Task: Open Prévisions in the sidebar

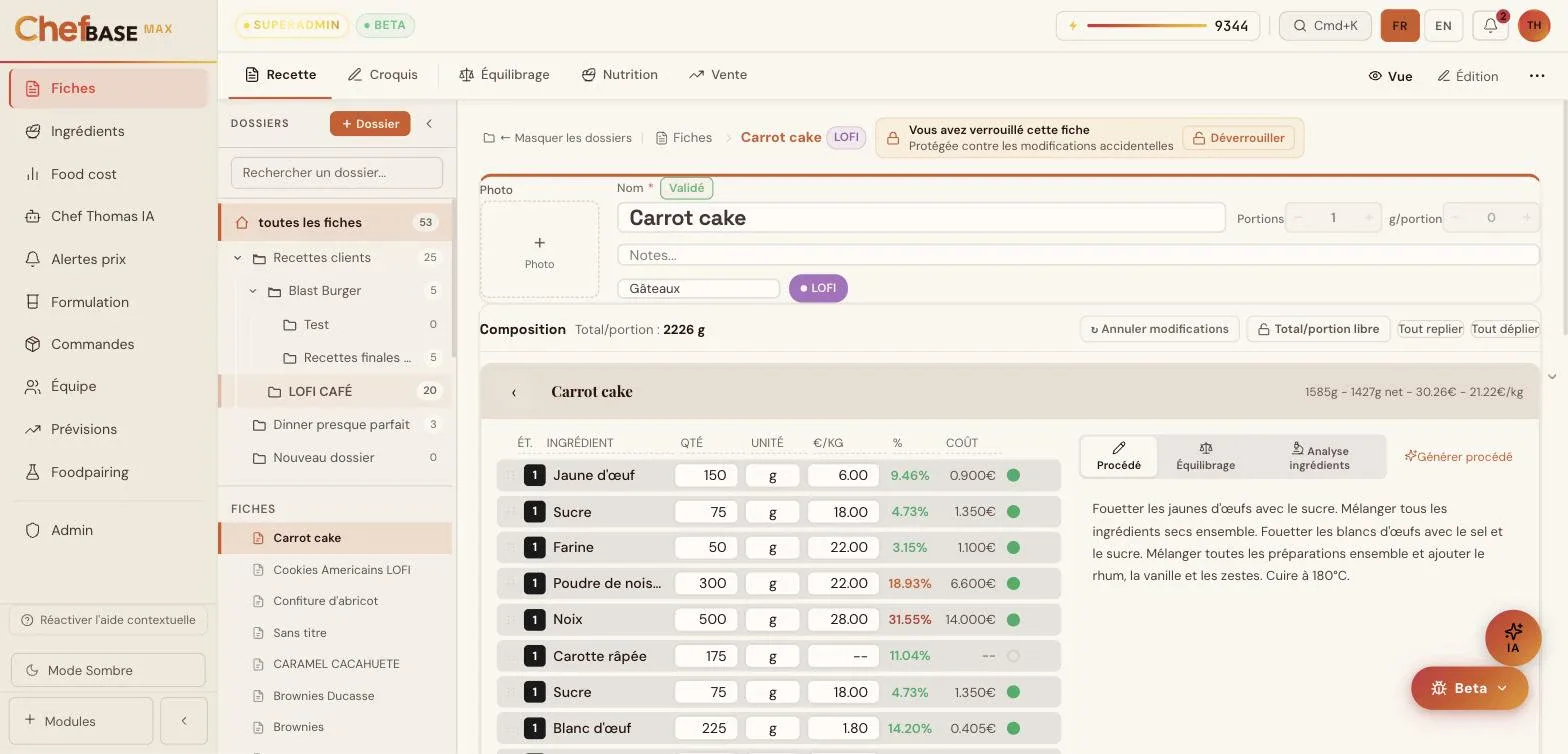Action: pos(108,429)
